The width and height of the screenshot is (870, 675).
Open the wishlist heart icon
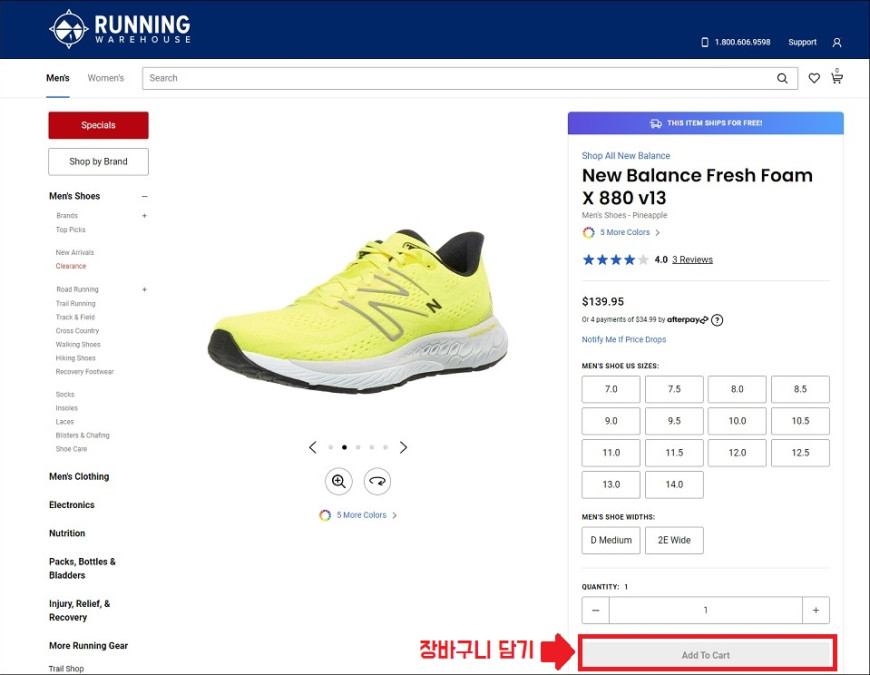[814, 78]
